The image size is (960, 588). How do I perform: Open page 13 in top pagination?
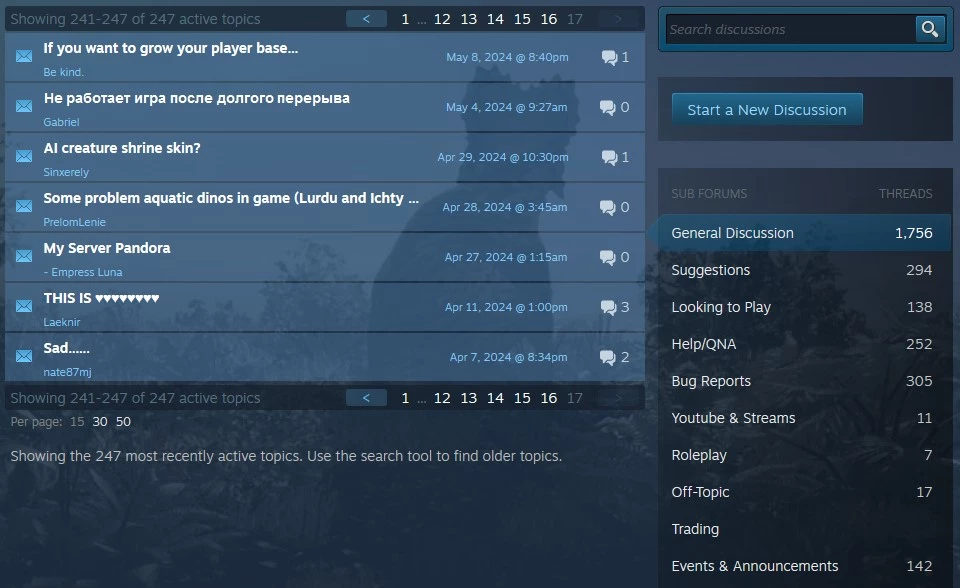pos(468,19)
